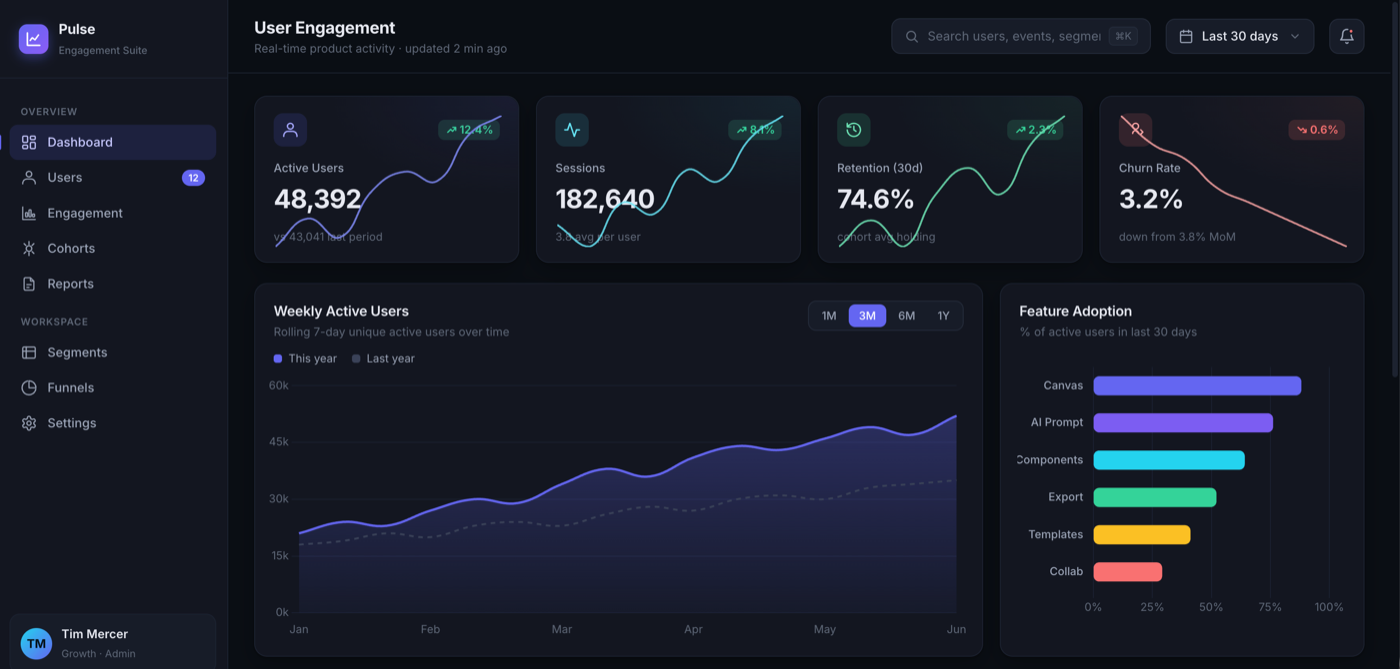Screen dimensions: 1400x669
Task: Click the Collab adoption bar
Action: (1128, 572)
